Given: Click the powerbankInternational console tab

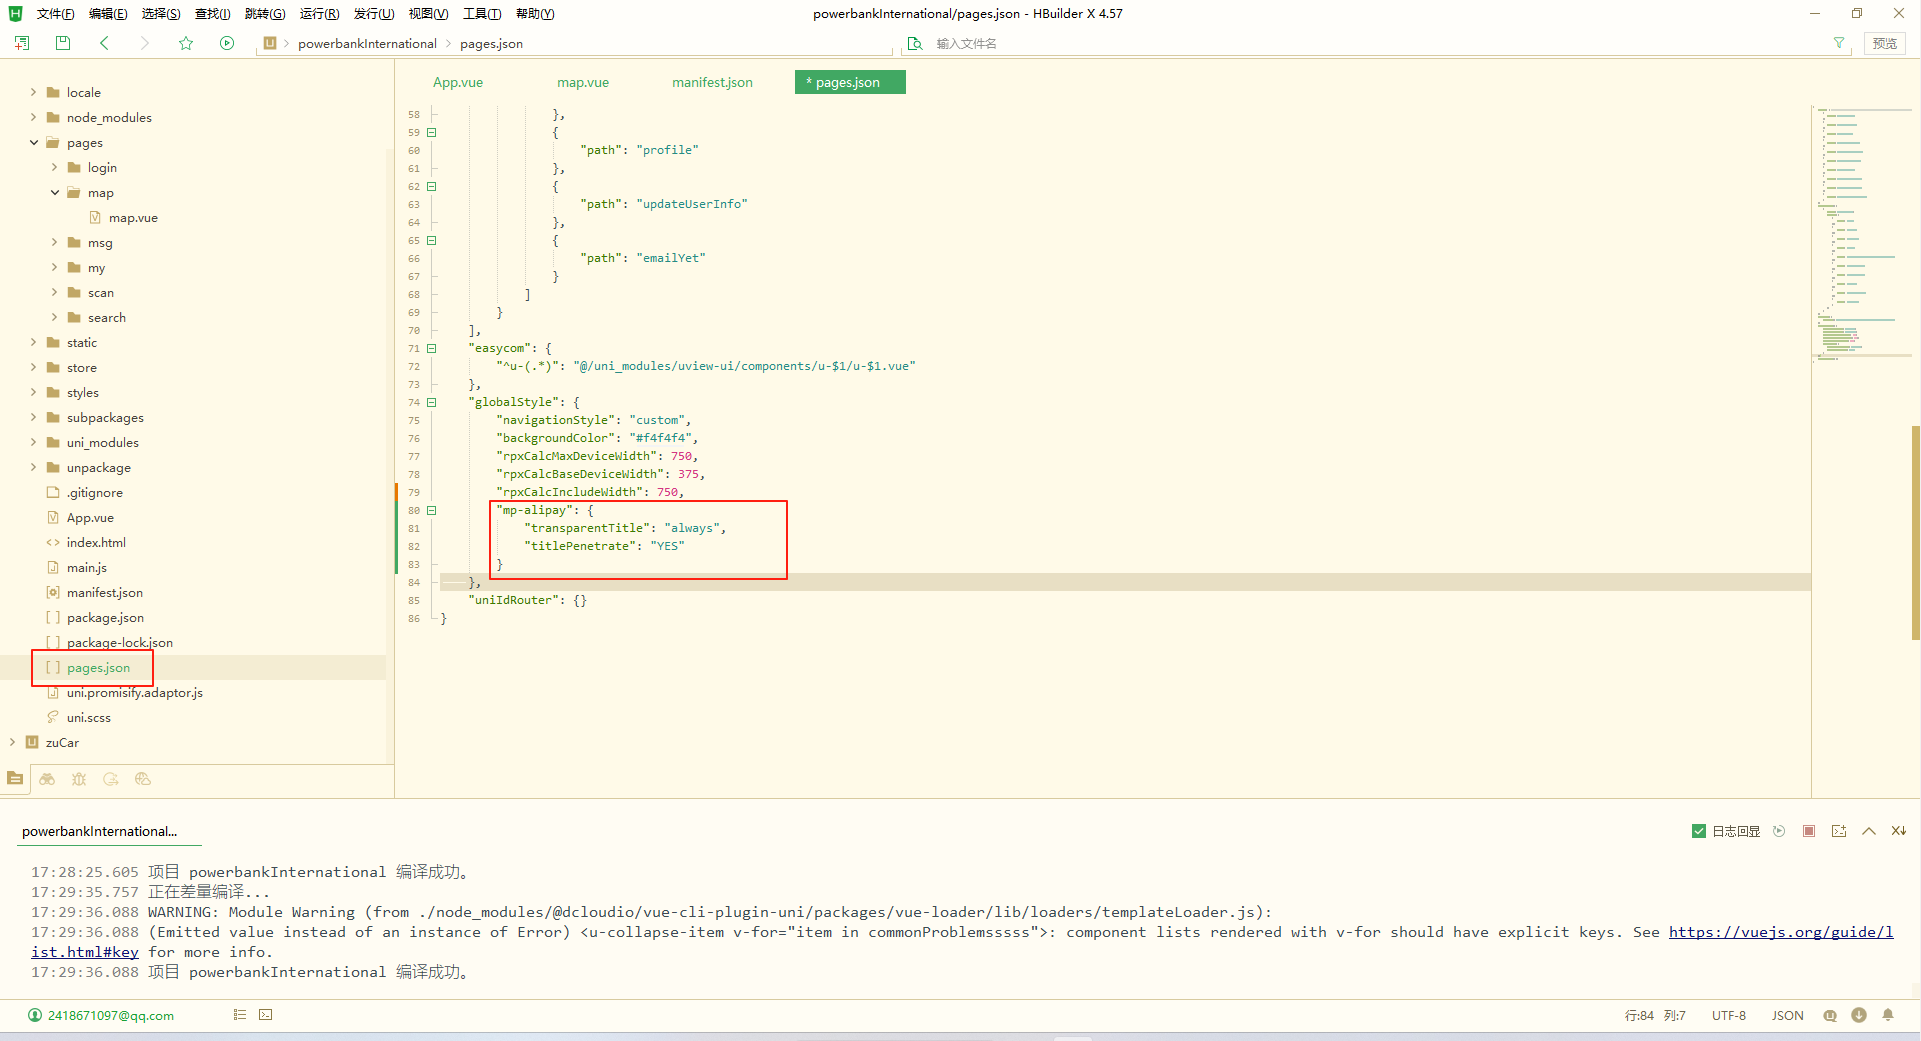Looking at the screenshot, I should [99, 831].
